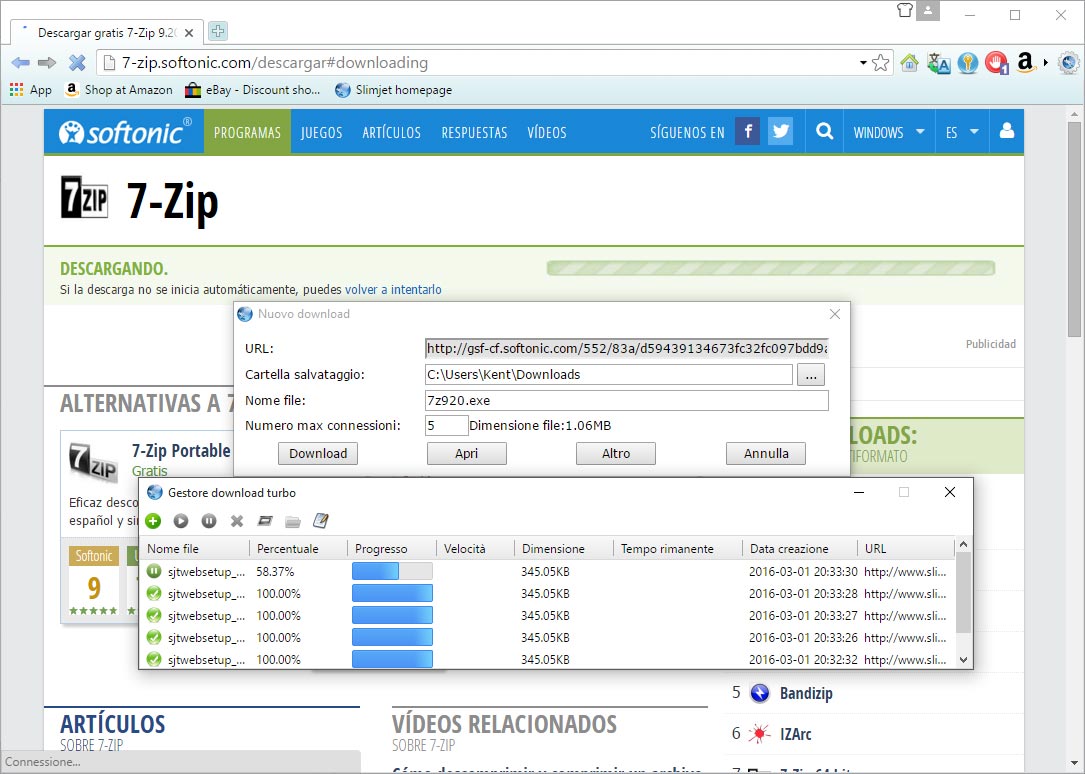Click the 58.37% progress bar of the paused download
The height and width of the screenshot is (774, 1085).
click(392, 571)
